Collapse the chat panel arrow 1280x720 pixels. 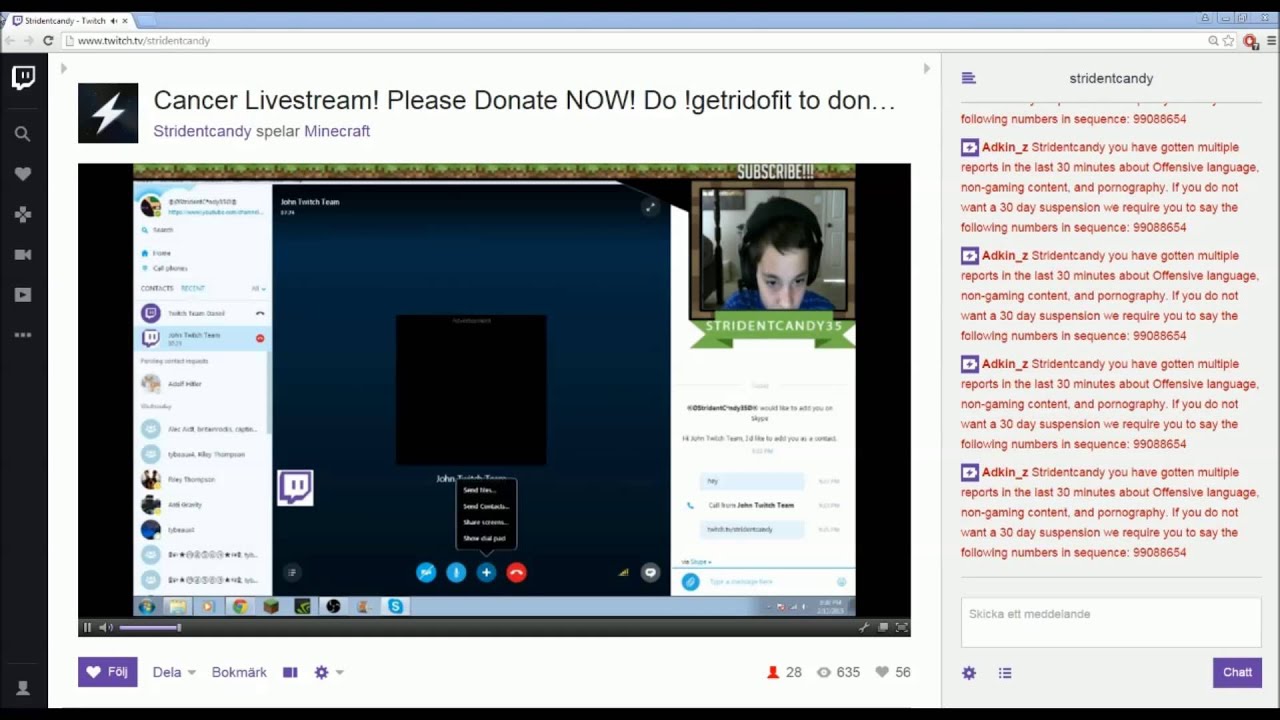[926, 69]
